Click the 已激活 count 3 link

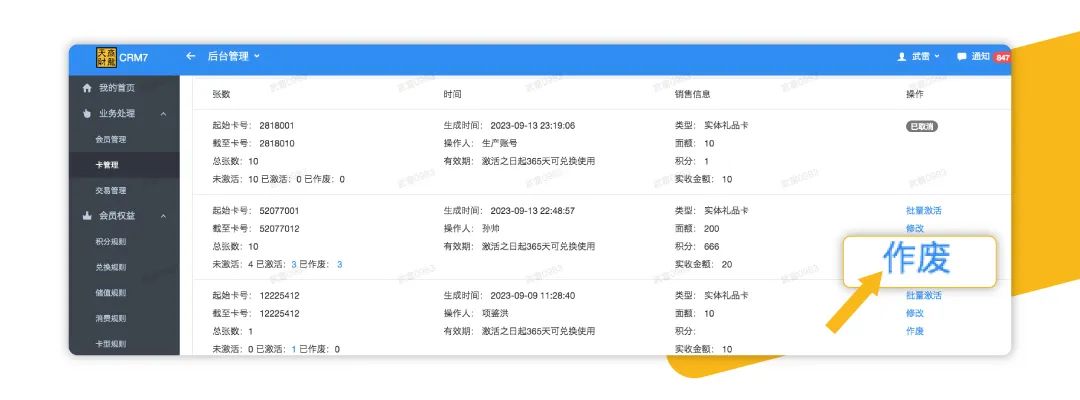point(294,264)
